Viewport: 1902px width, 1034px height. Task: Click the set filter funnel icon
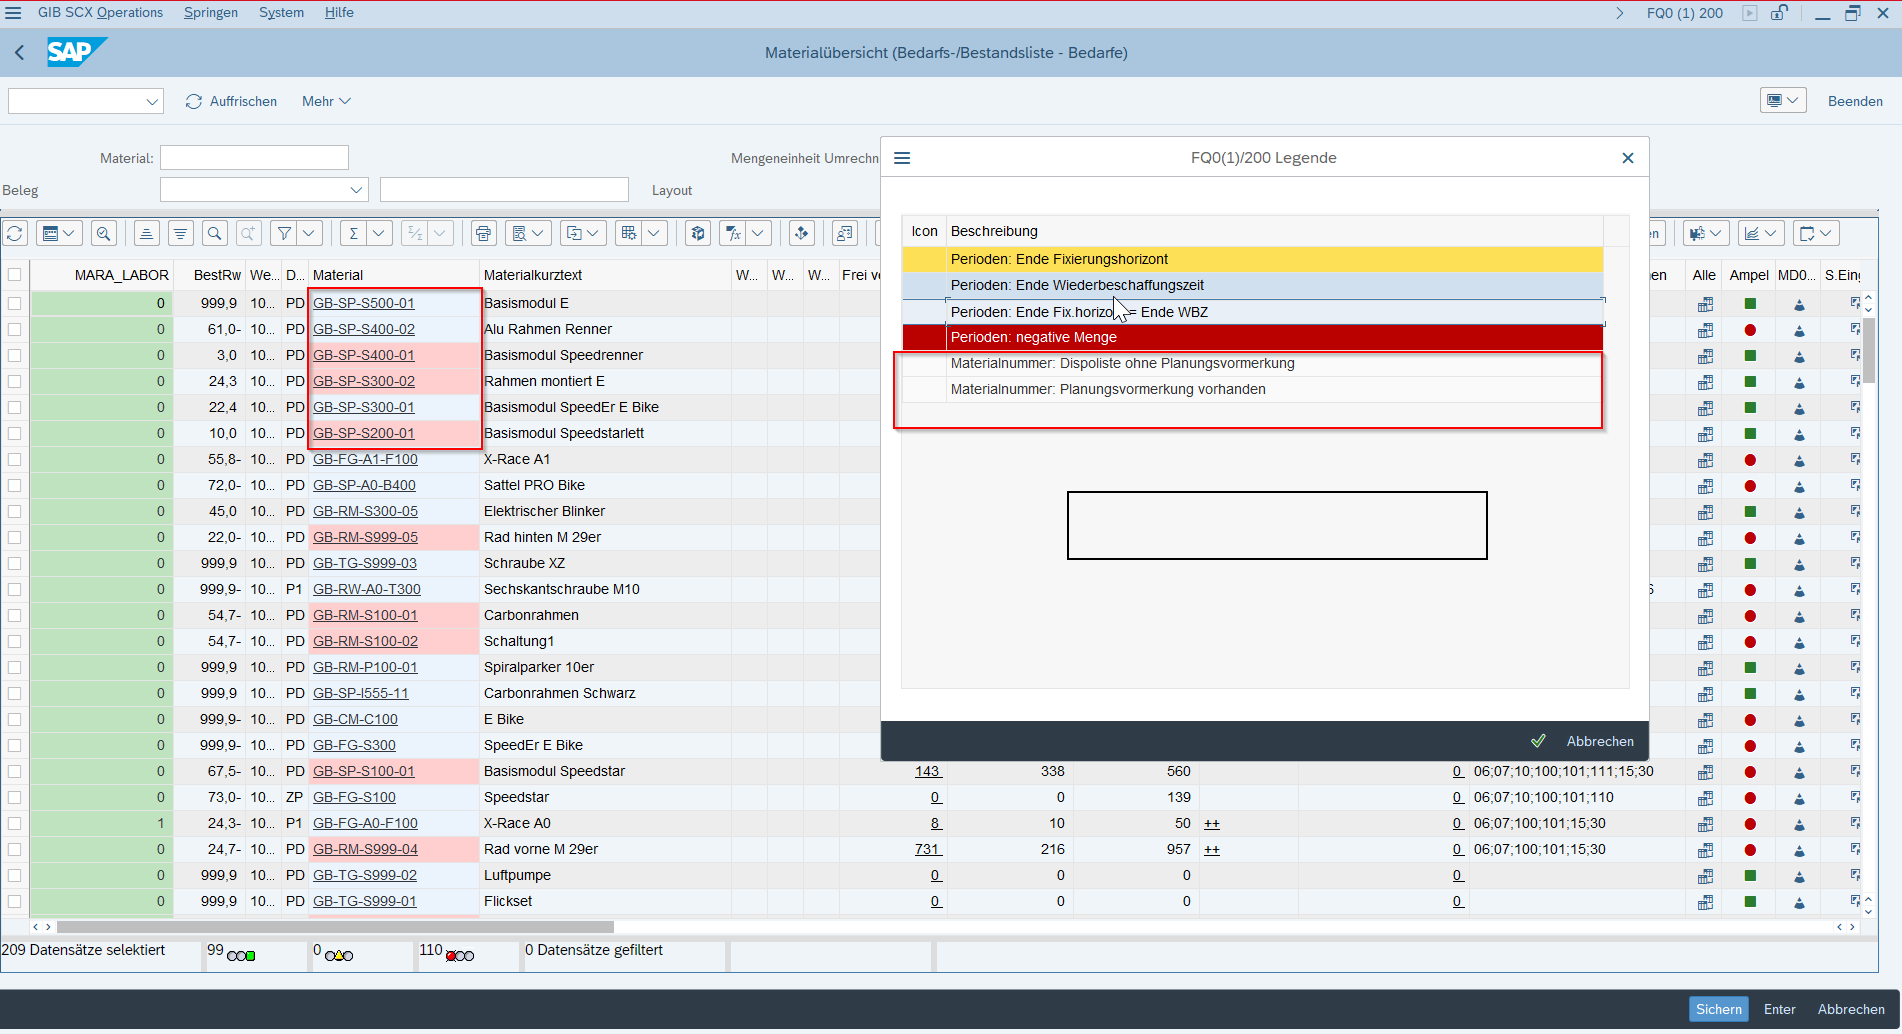tap(285, 233)
